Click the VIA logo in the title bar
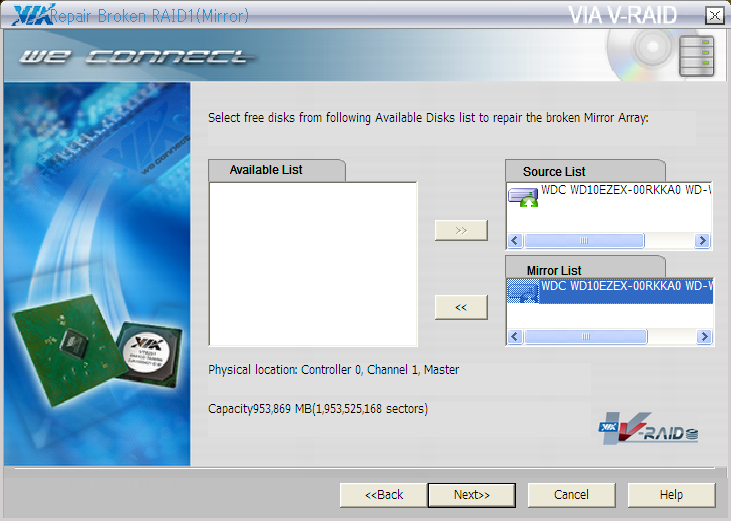Image resolution: width=731 pixels, height=521 pixels. pos(29,15)
